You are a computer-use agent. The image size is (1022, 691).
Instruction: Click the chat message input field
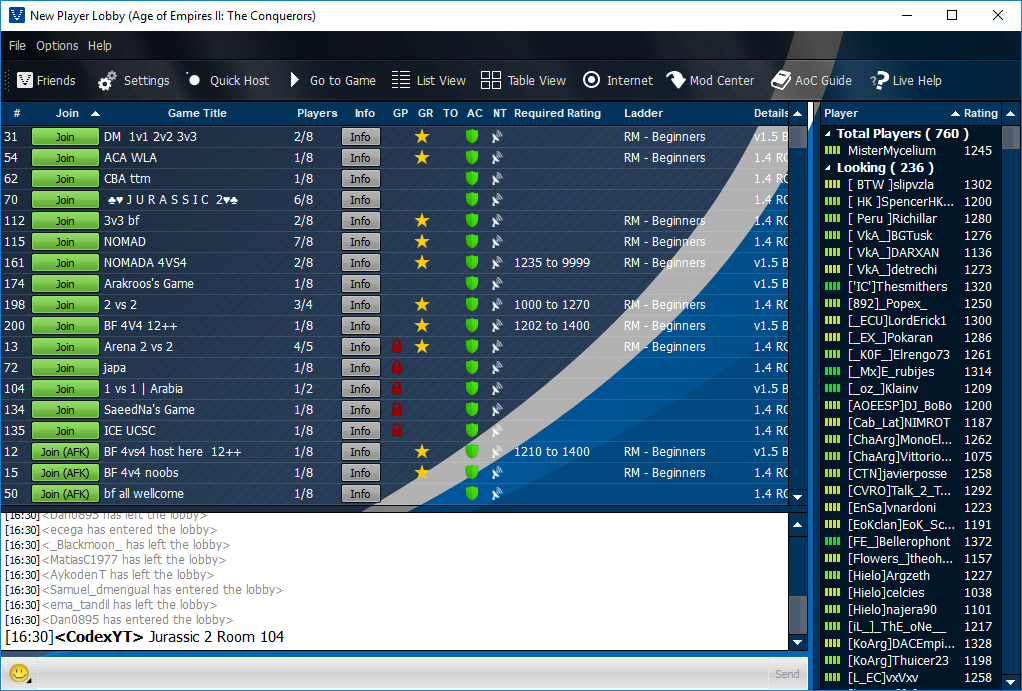(x=403, y=673)
